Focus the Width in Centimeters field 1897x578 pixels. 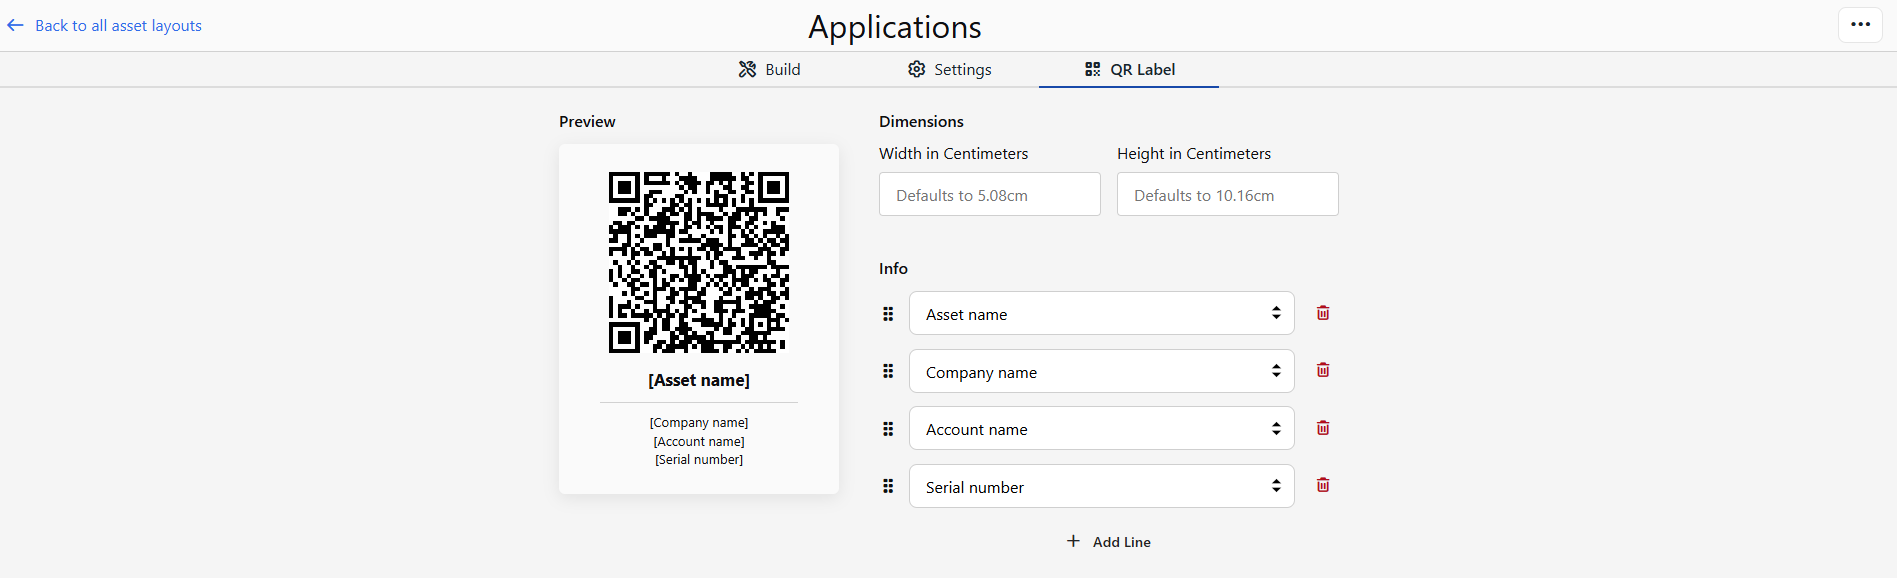tap(990, 194)
